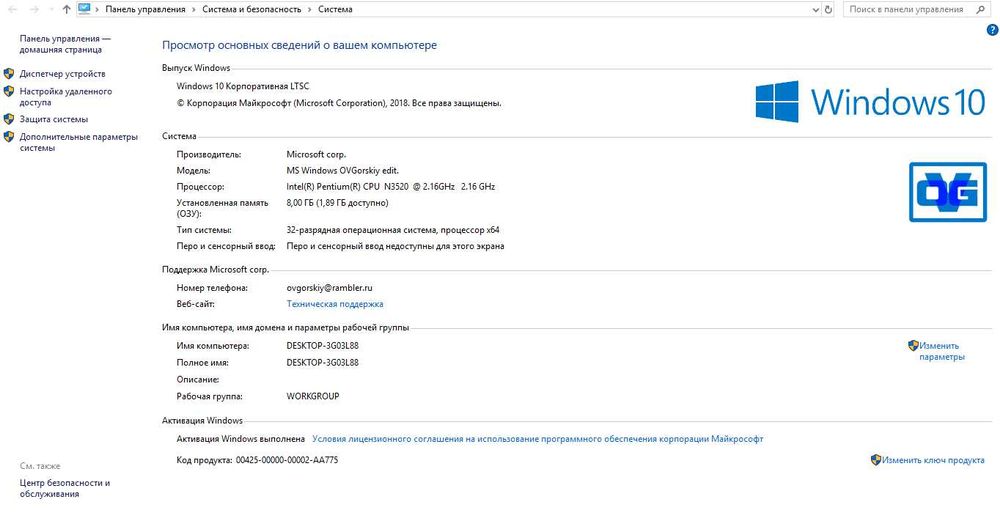Open license agreement Условия лицензионного соглашения link
The height and width of the screenshot is (512, 1000).
pyautogui.click(x=538, y=439)
